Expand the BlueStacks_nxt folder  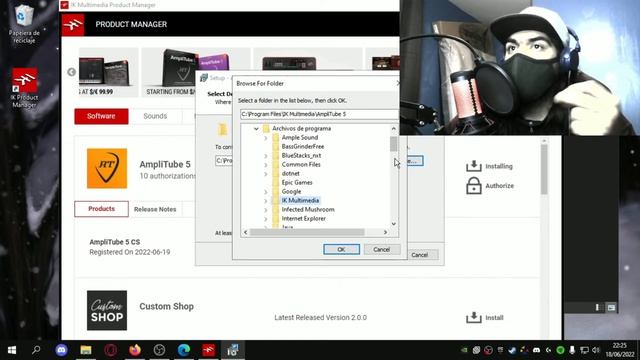265,156
